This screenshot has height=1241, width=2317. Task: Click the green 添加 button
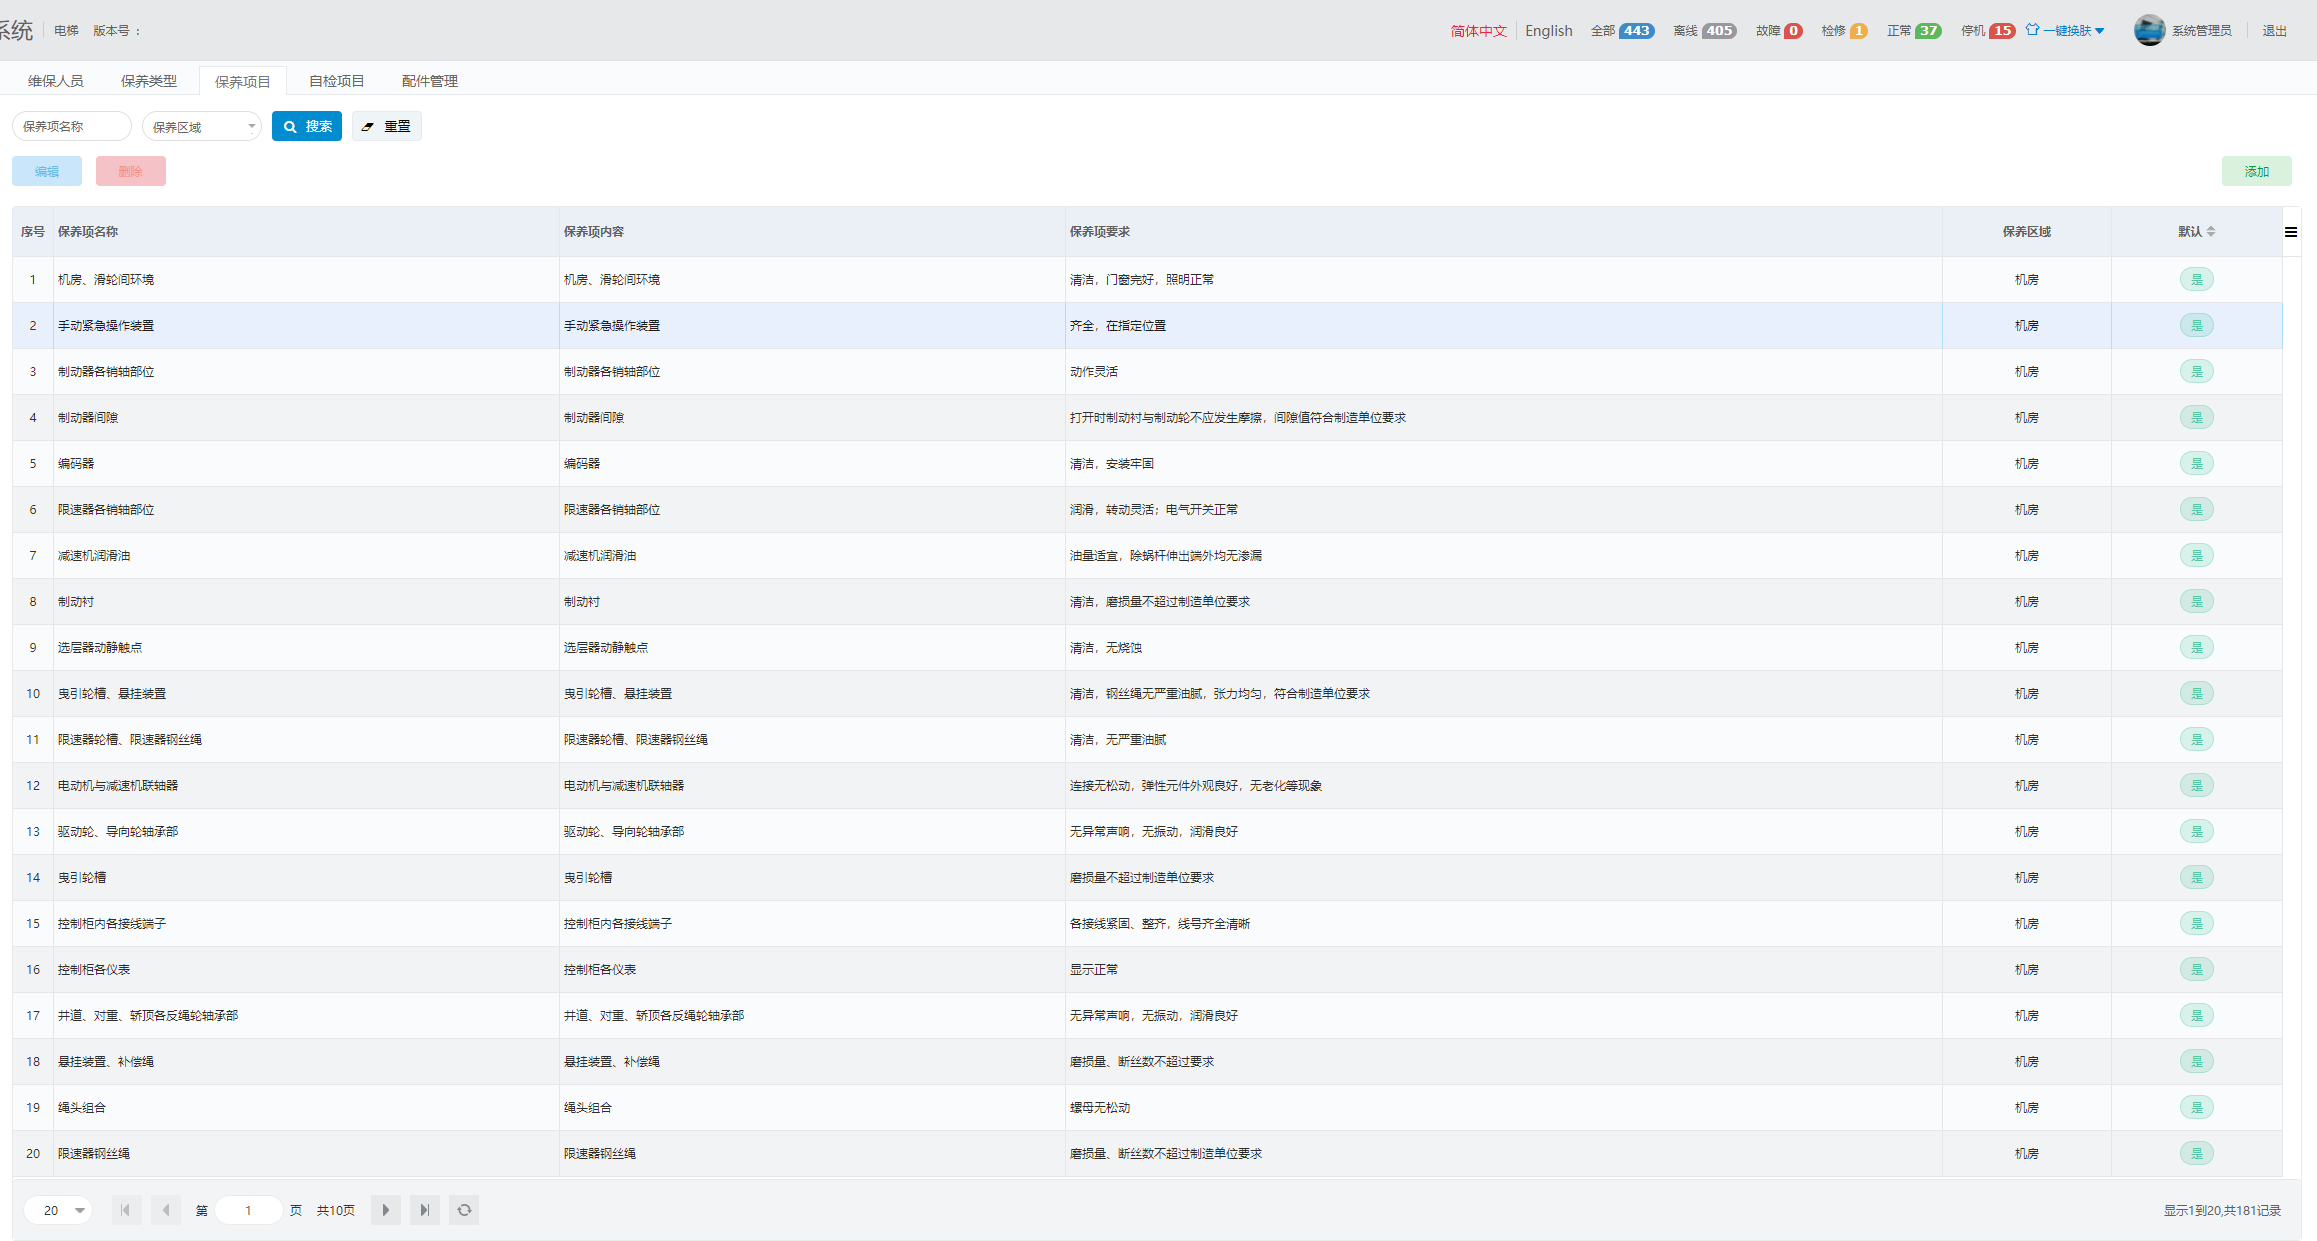point(2256,171)
